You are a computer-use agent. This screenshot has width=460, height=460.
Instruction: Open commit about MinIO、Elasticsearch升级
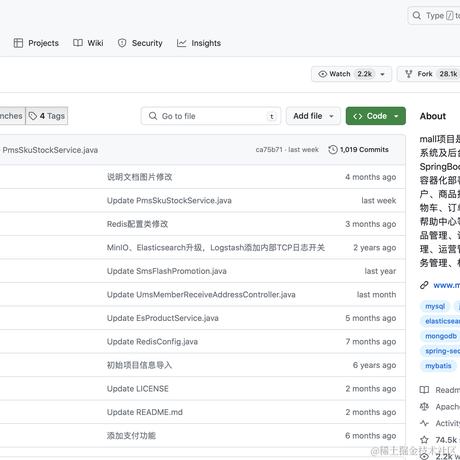click(x=216, y=248)
